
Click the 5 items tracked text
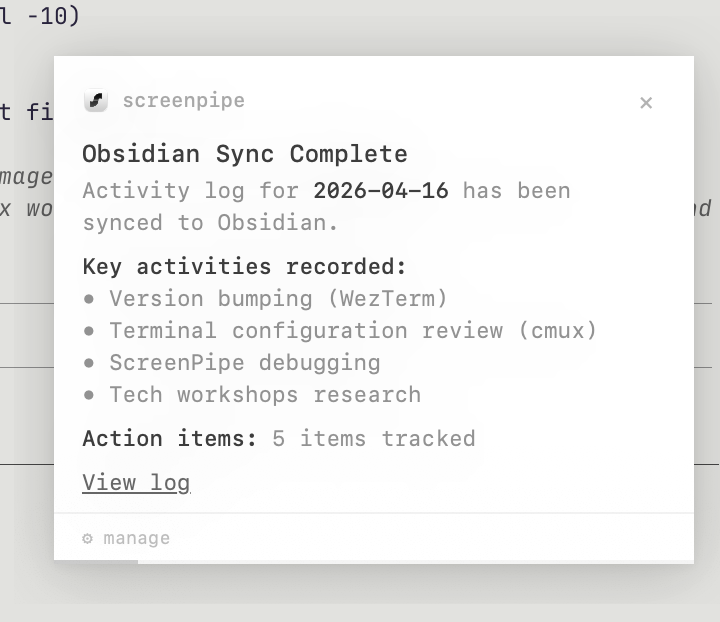click(x=374, y=438)
